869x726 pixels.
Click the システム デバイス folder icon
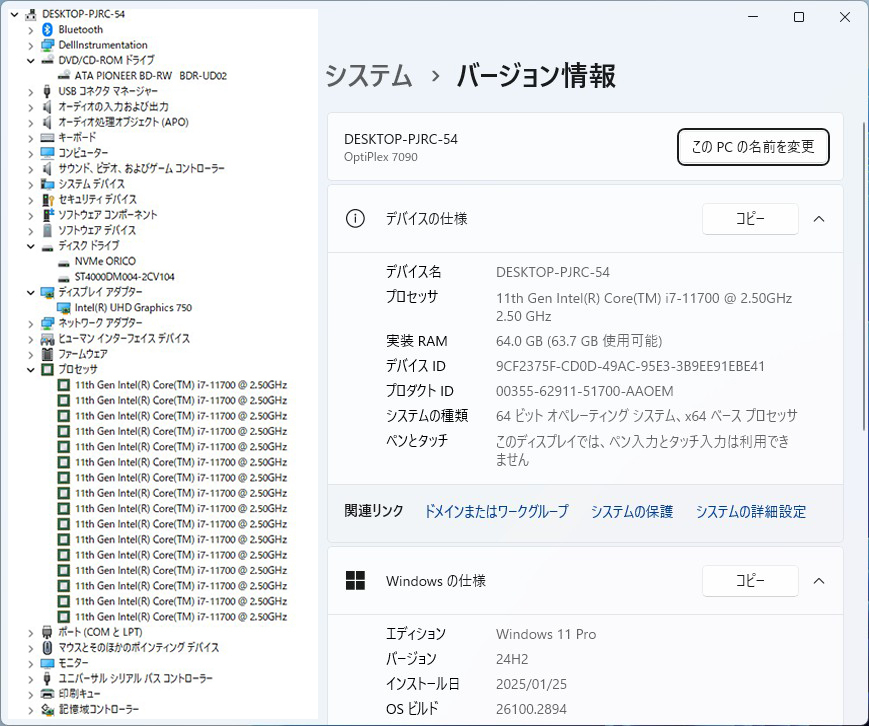pyautogui.click(x=48, y=184)
